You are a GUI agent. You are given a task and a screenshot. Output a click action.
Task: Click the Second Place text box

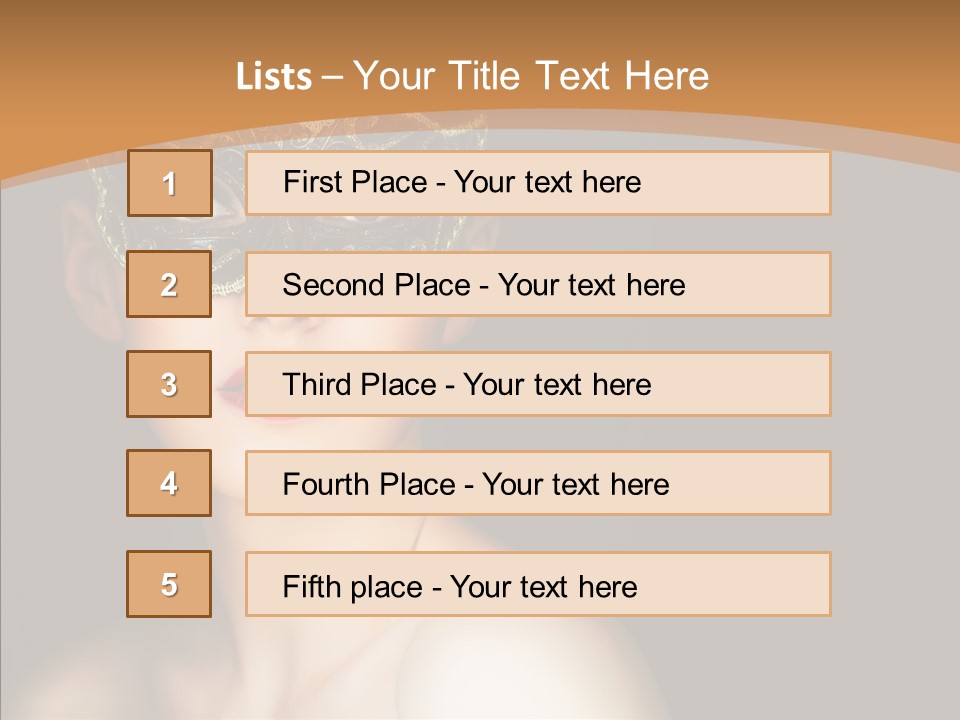pos(538,284)
